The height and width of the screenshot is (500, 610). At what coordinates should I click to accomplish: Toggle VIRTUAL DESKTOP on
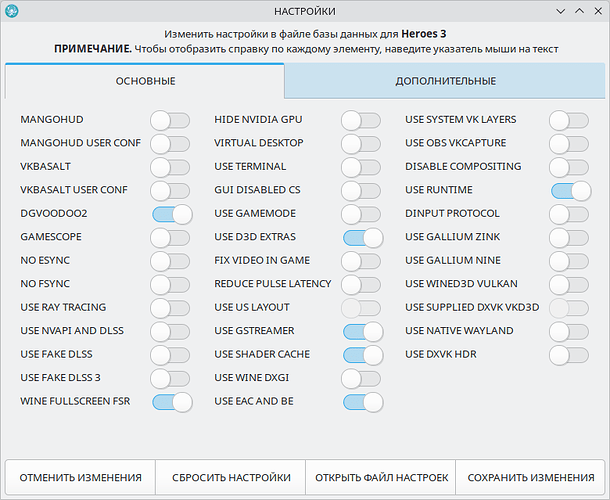pos(361,144)
